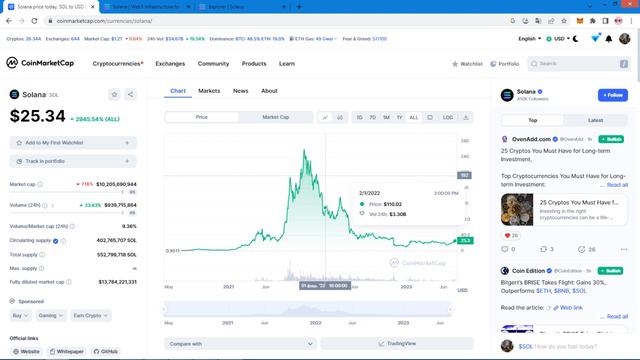This screenshot has height=360, width=640.
Task: Expand the Earn Crypto dropdown
Action: pyautogui.click(x=91, y=316)
